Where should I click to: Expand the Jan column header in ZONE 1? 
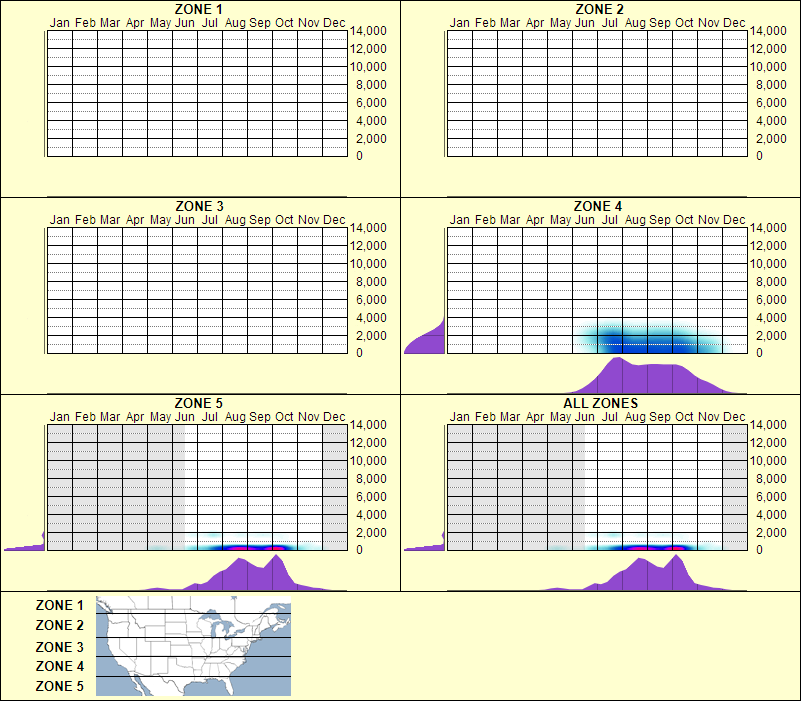62,22
